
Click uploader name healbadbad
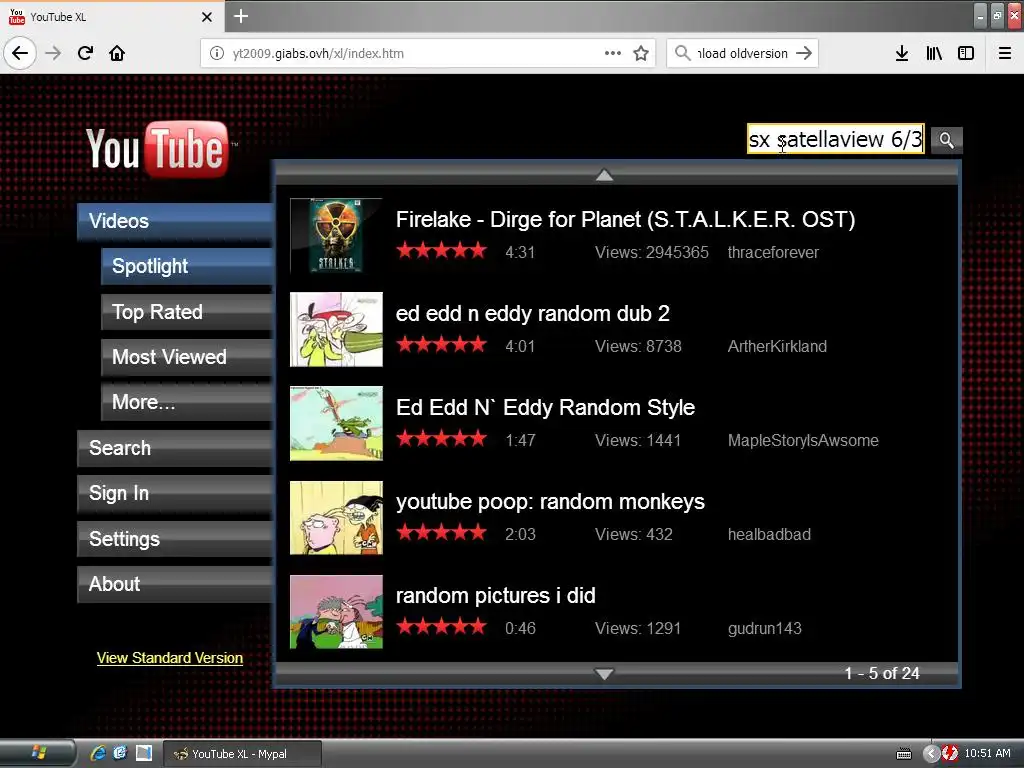pos(769,535)
